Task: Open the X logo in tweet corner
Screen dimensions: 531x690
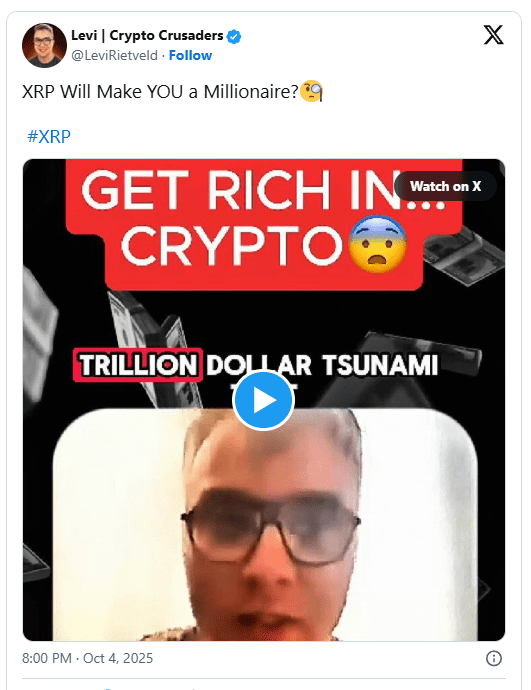Action: 493,35
